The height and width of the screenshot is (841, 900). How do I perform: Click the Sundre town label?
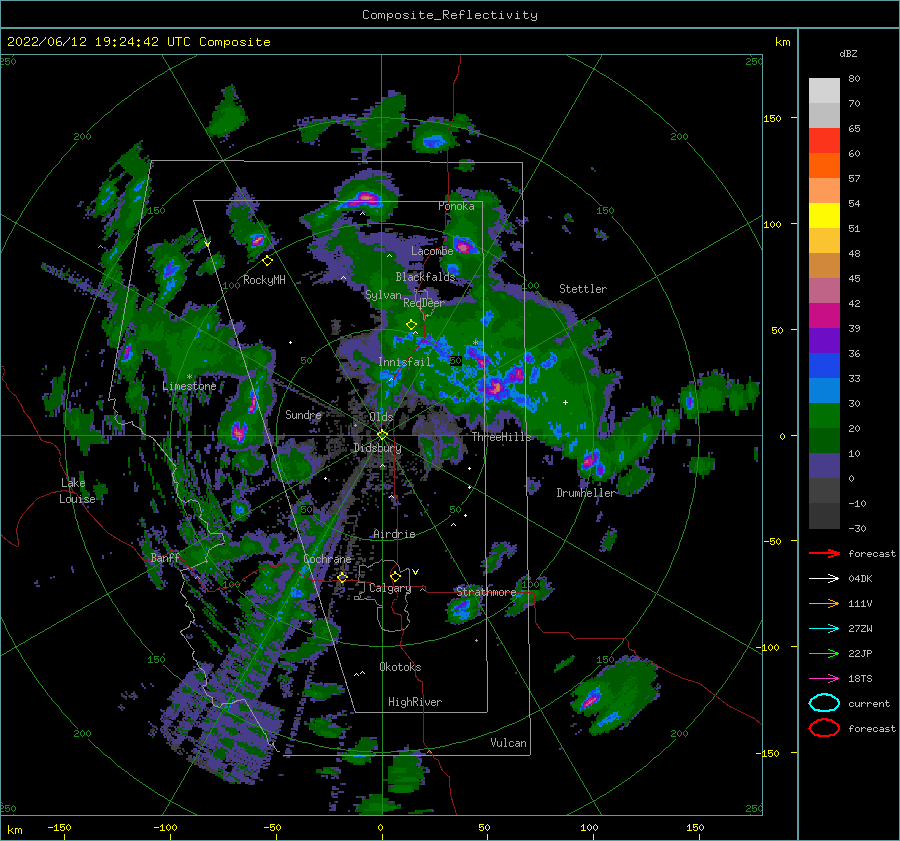[303, 414]
